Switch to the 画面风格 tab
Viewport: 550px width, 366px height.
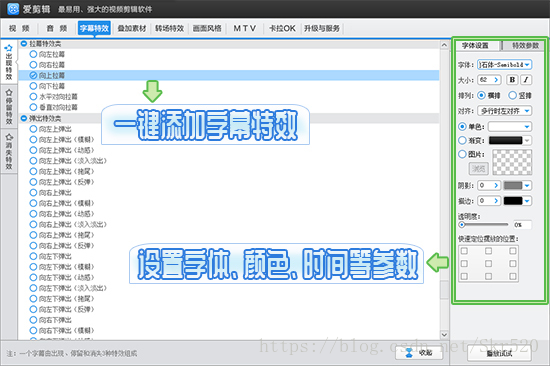point(207,28)
